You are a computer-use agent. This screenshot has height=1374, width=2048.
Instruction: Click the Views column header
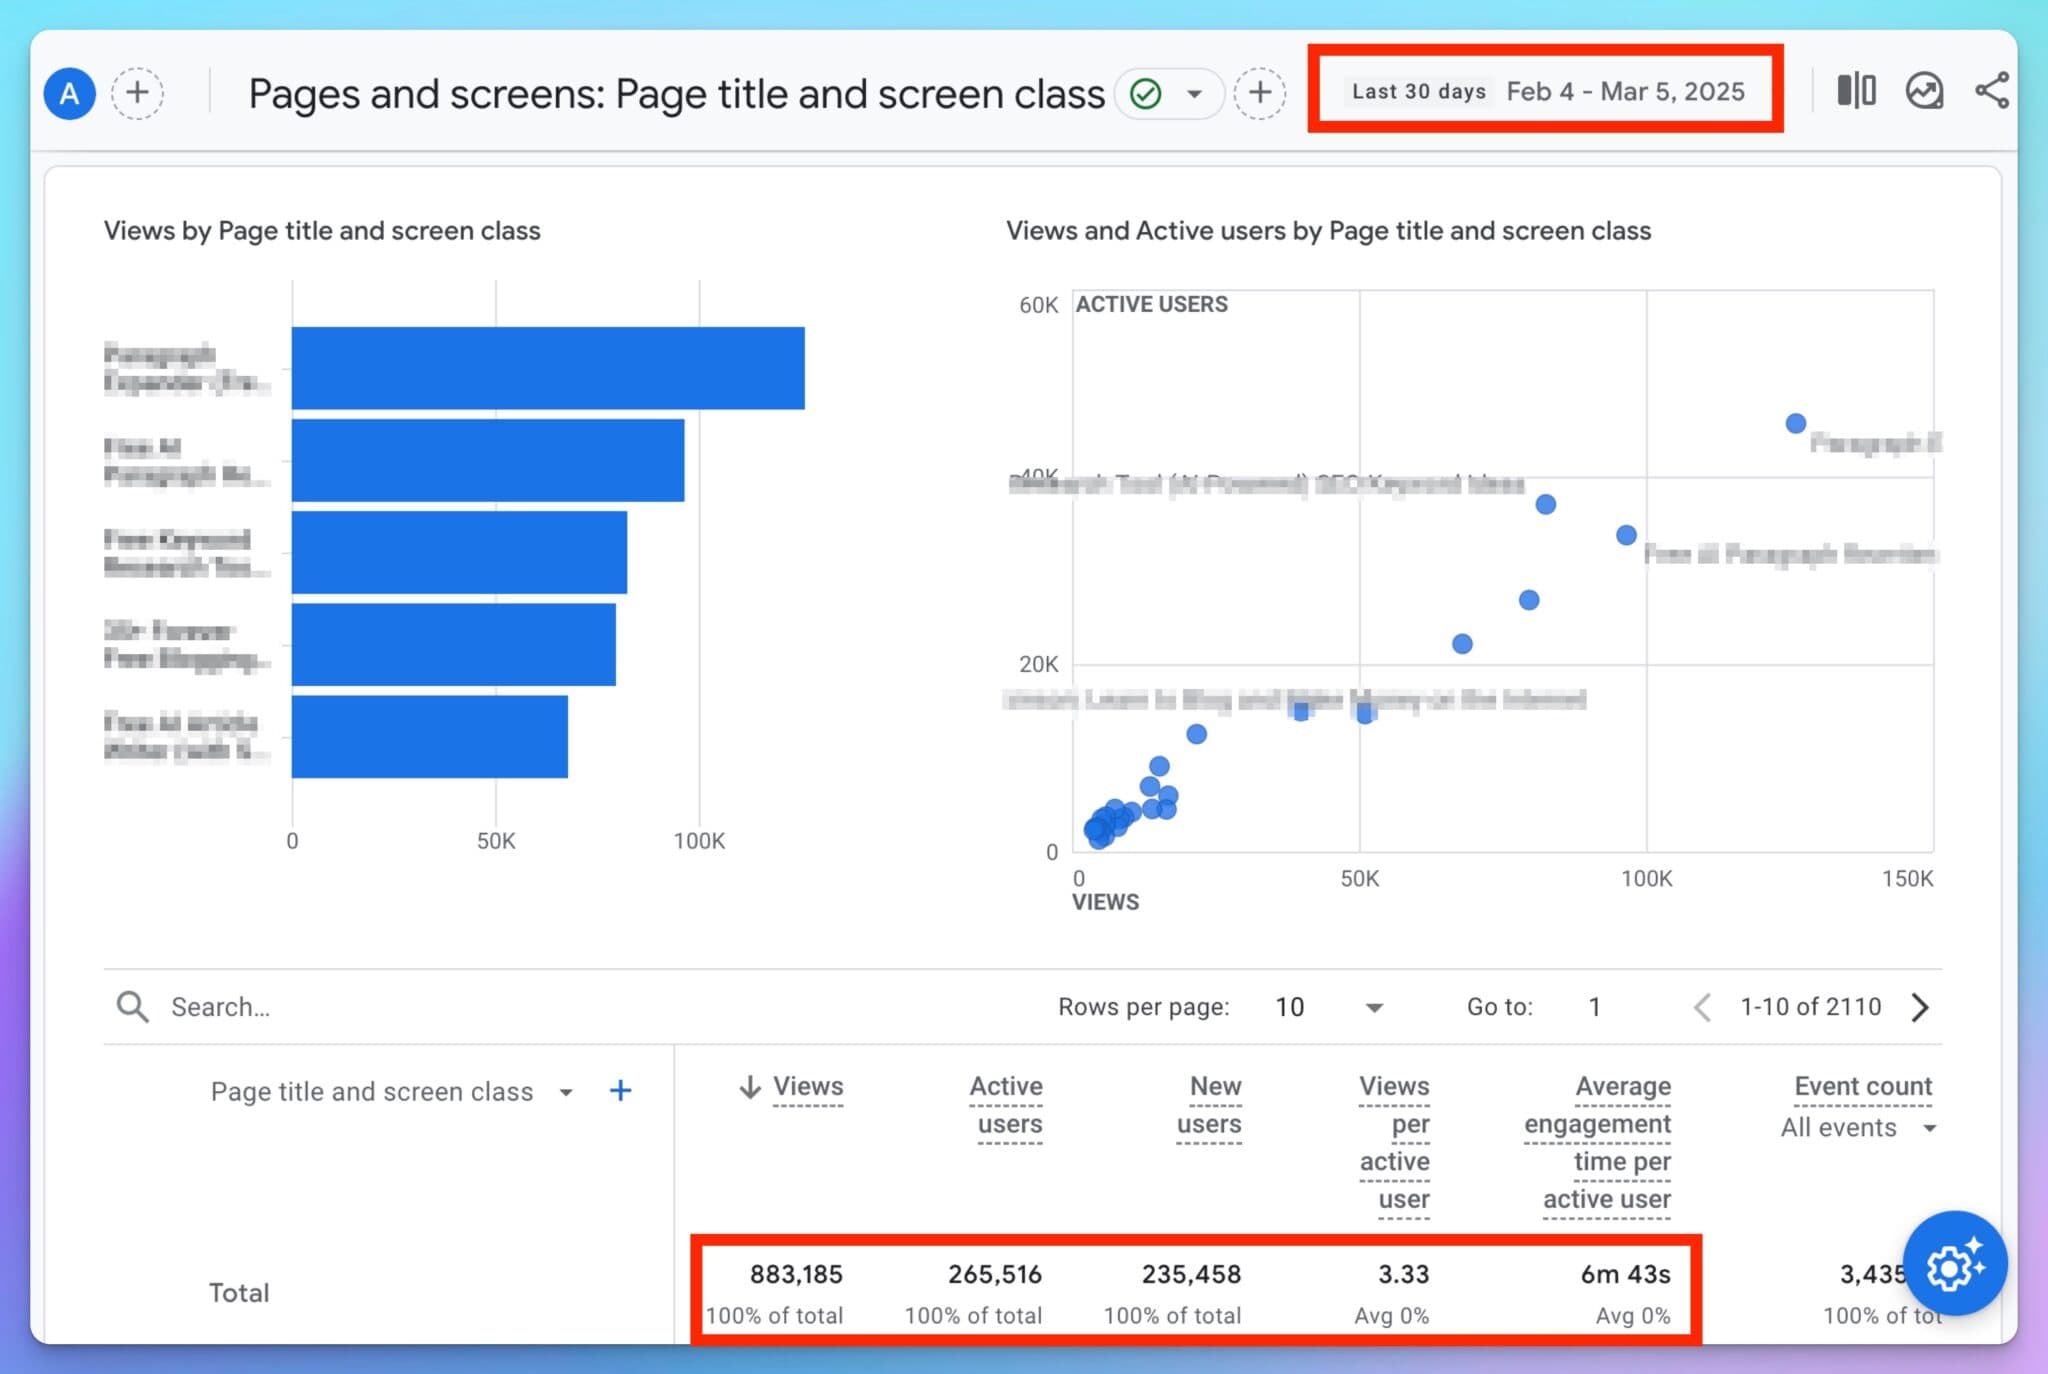(x=808, y=1087)
